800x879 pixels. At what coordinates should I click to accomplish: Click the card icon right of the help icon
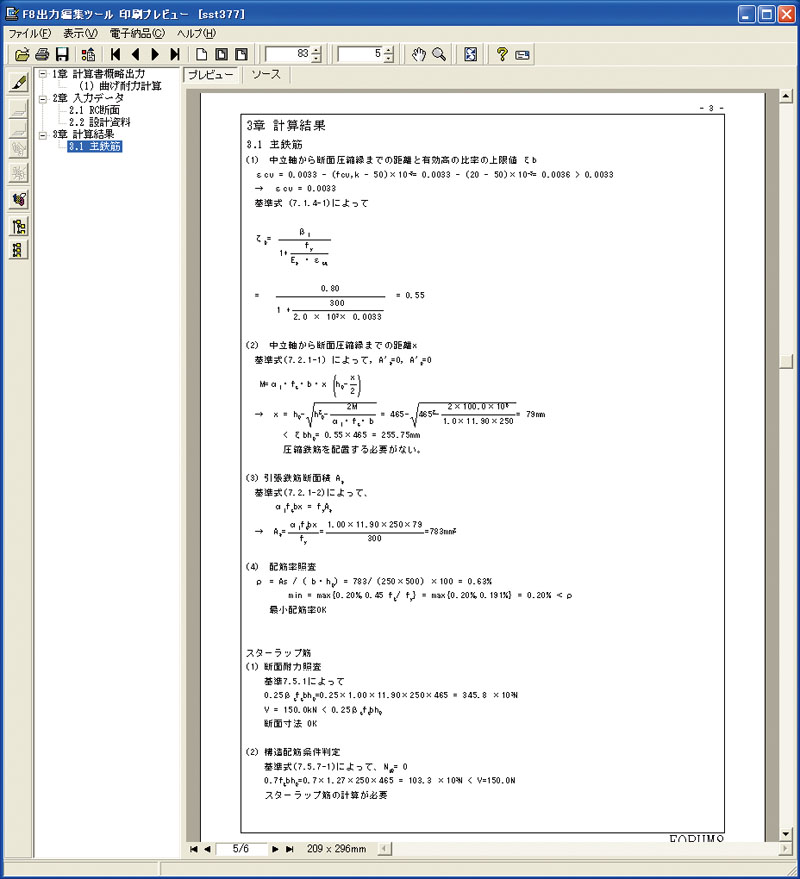coord(522,55)
